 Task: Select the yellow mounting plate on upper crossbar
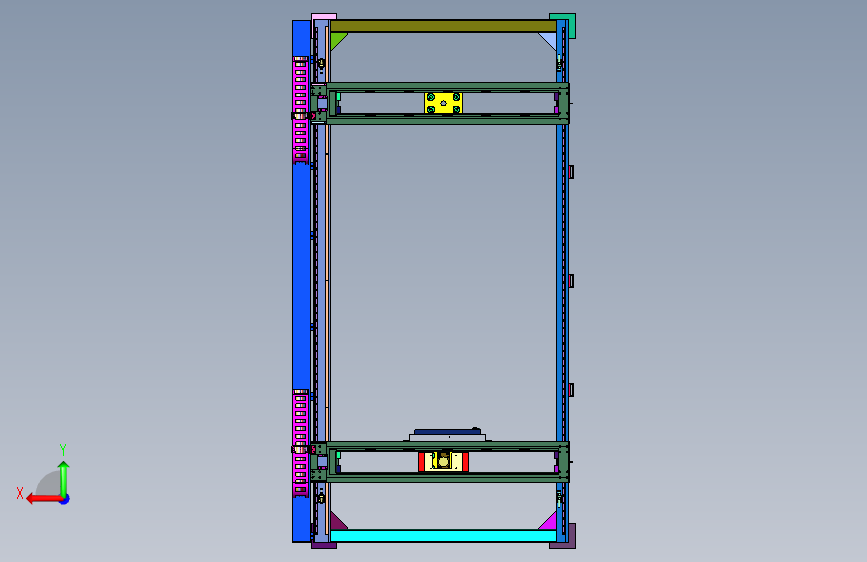[x=443, y=103]
